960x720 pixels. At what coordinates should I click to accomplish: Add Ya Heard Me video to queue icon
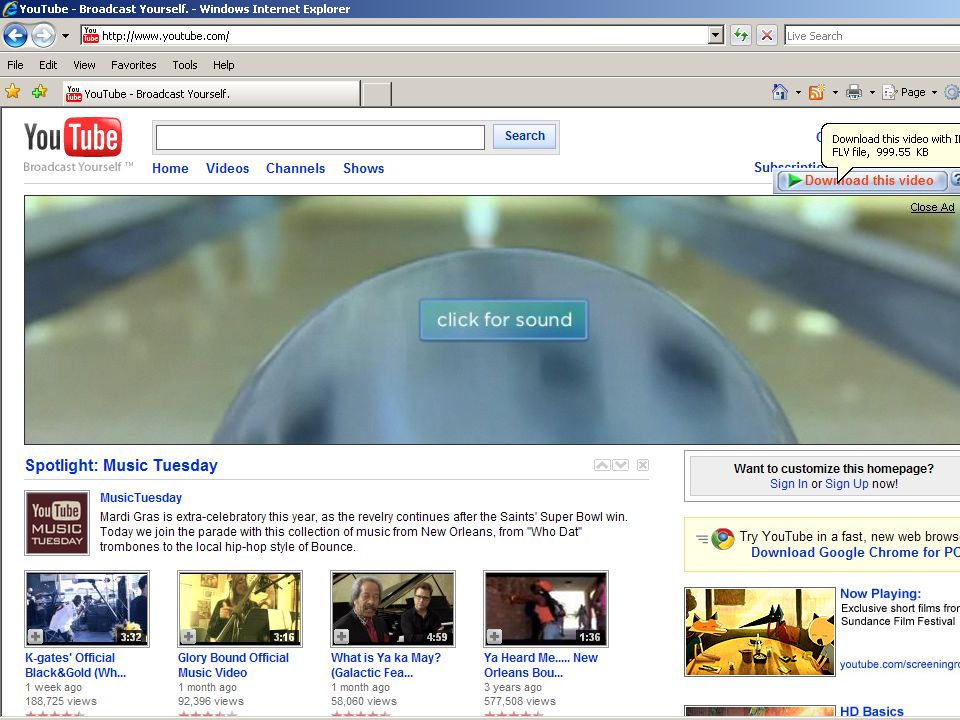tap(495, 637)
